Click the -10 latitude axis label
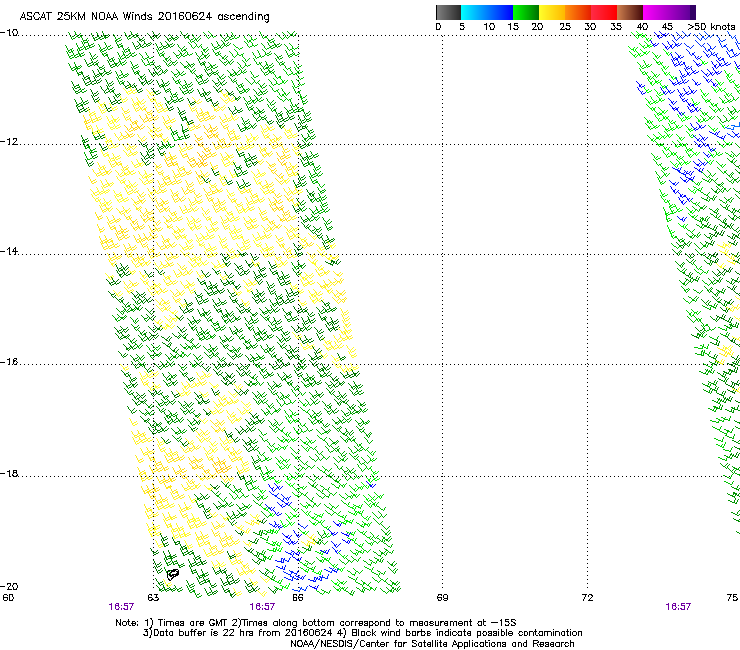This screenshot has width=740, height=650. [x=9, y=33]
